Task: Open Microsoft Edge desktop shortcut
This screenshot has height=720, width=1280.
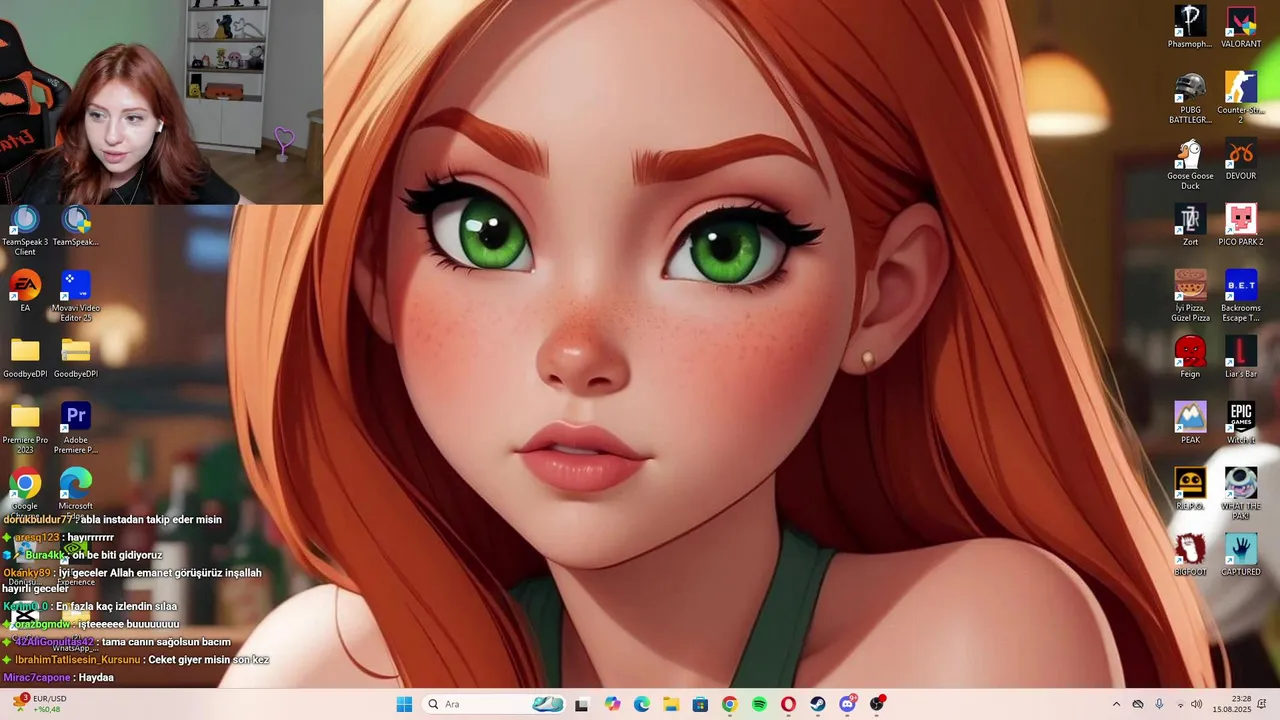Action: click(76, 489)
